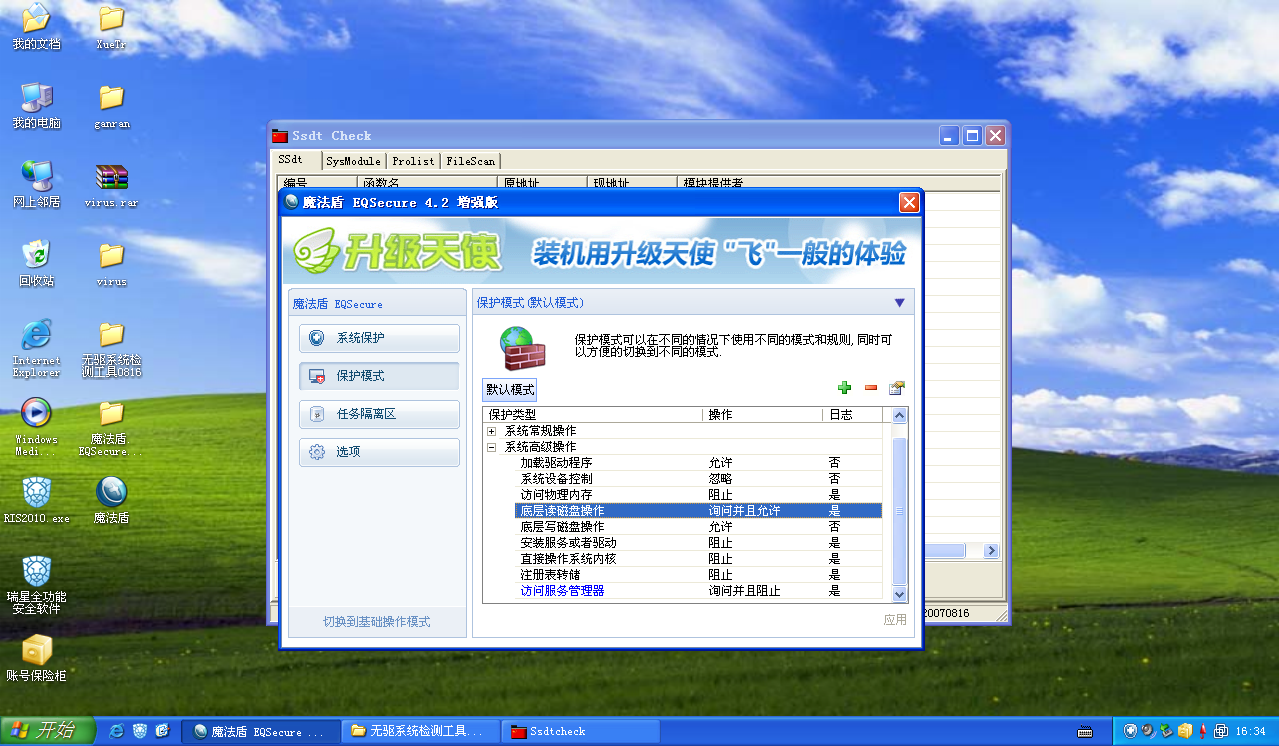Switch to the Prolist tab in Ssdt Check

pos(413,161)
